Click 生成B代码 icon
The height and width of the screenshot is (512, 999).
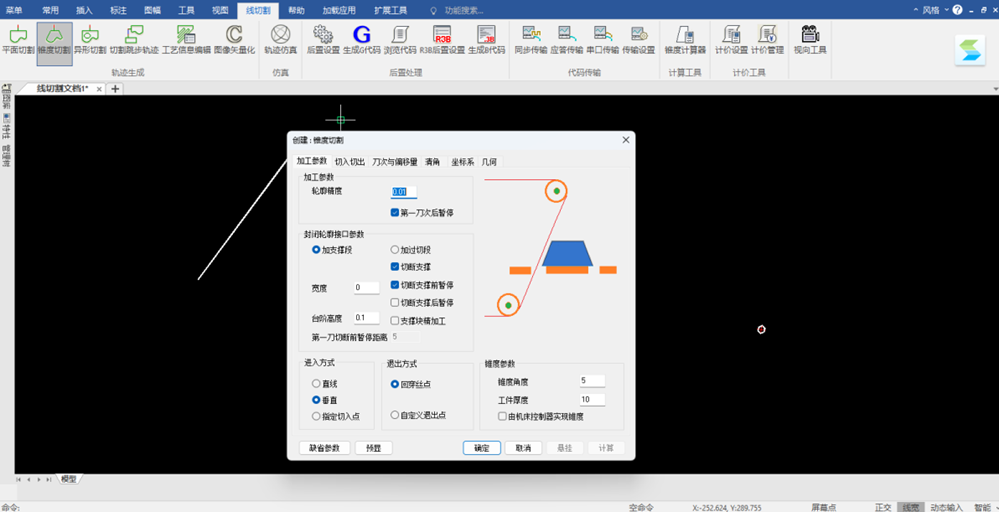click(x=486, y=39)
